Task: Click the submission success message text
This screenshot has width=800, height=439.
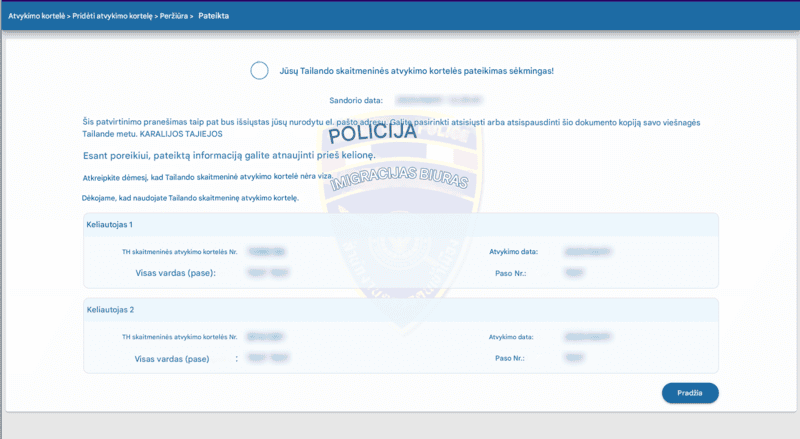Action: 416,71
